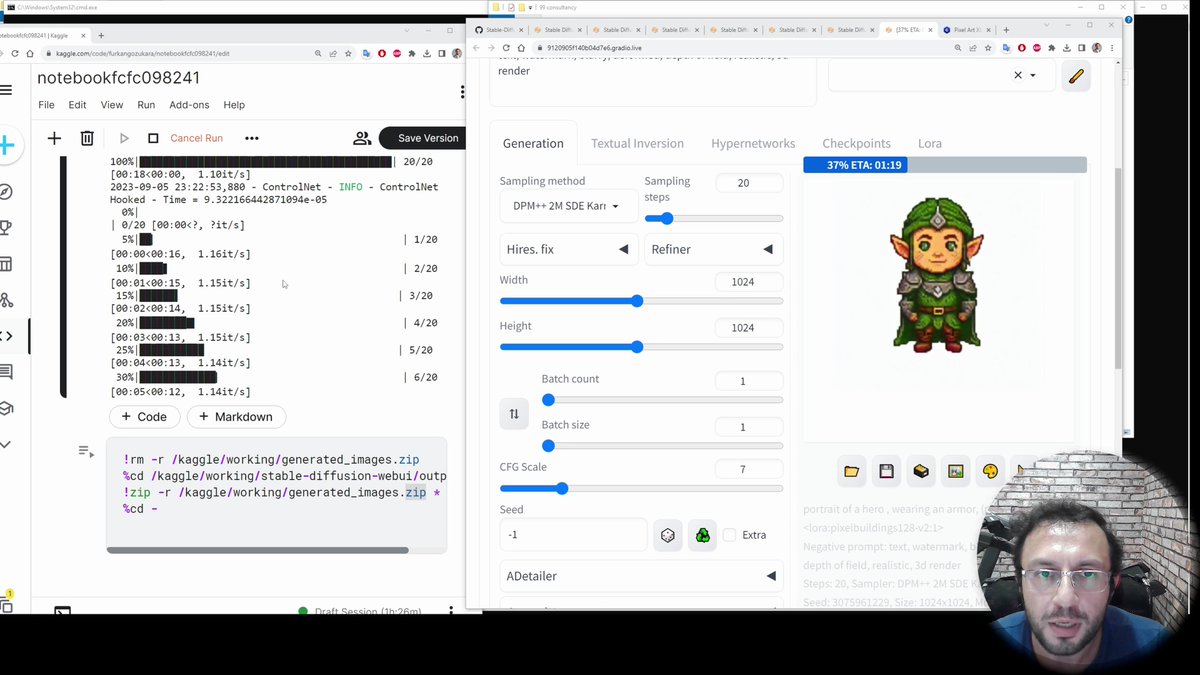
Task: Delete the cell using trash icon
Action: coord(87,138)
